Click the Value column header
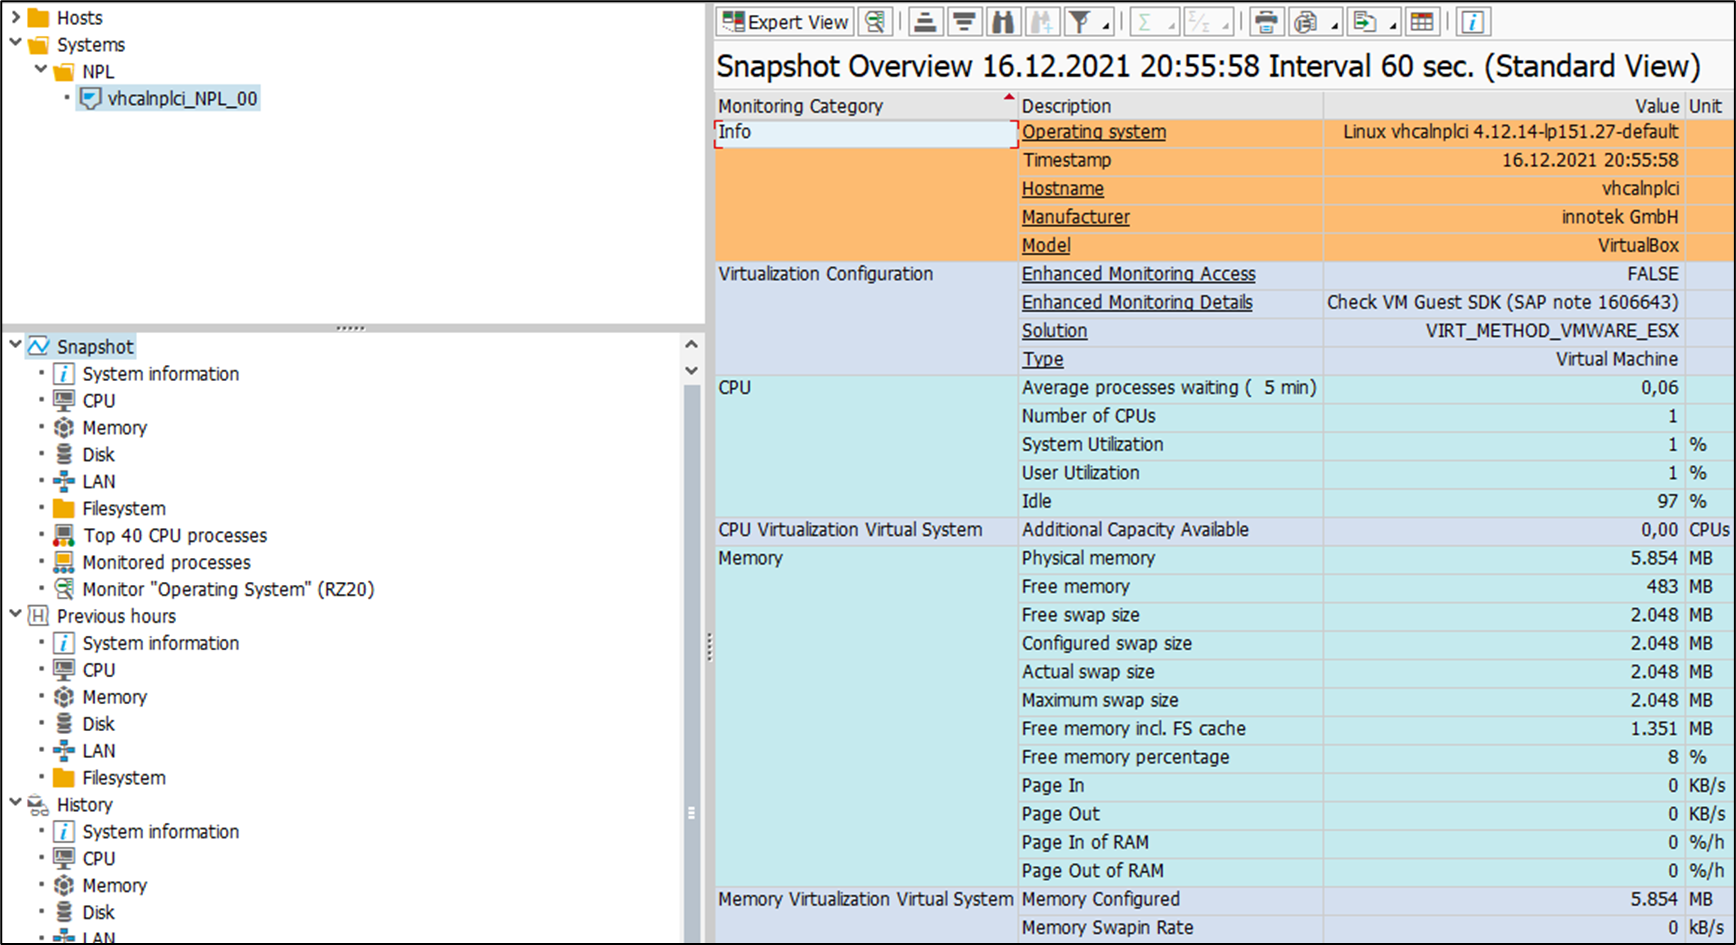Image resolution: width=1736 pixels, height=945 pixels. pyautogui.click(x=1504, y=106)
